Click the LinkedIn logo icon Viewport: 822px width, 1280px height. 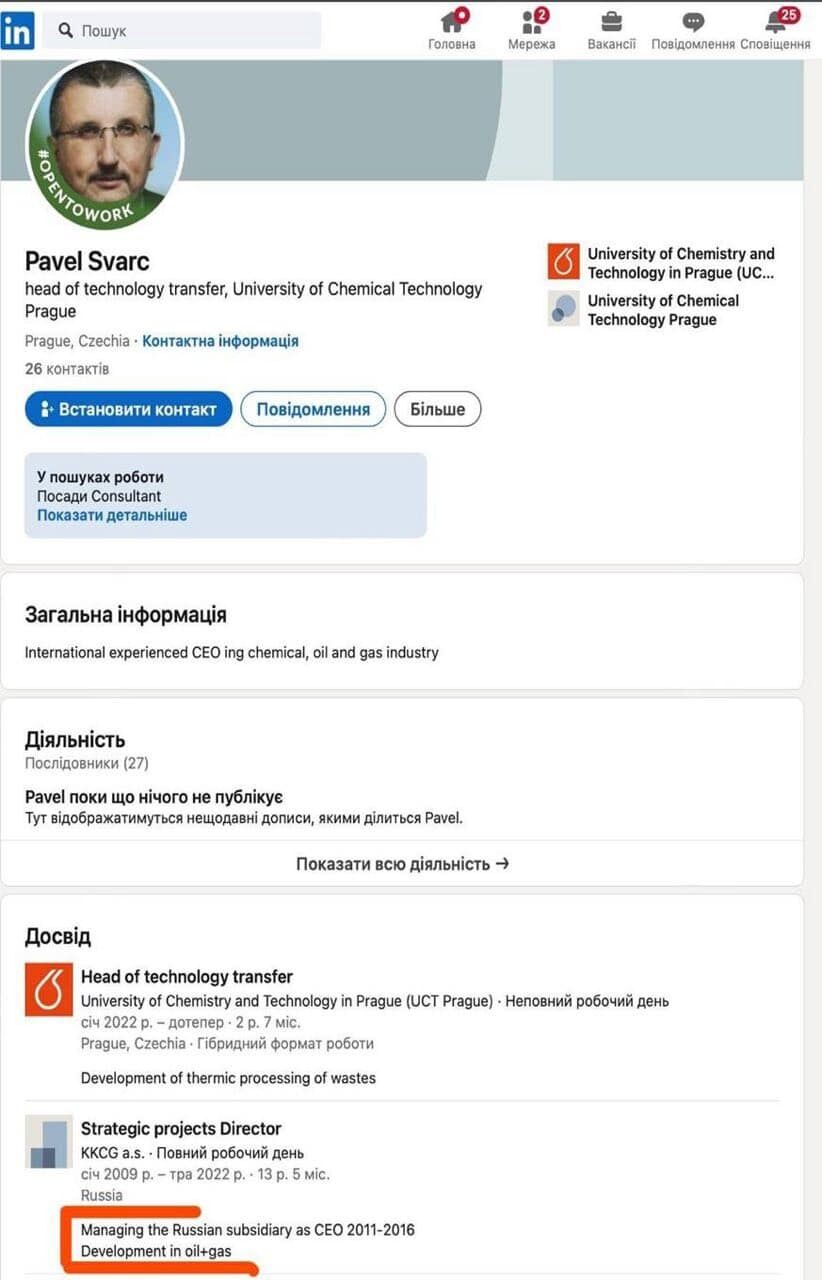[x=17, y=30]
